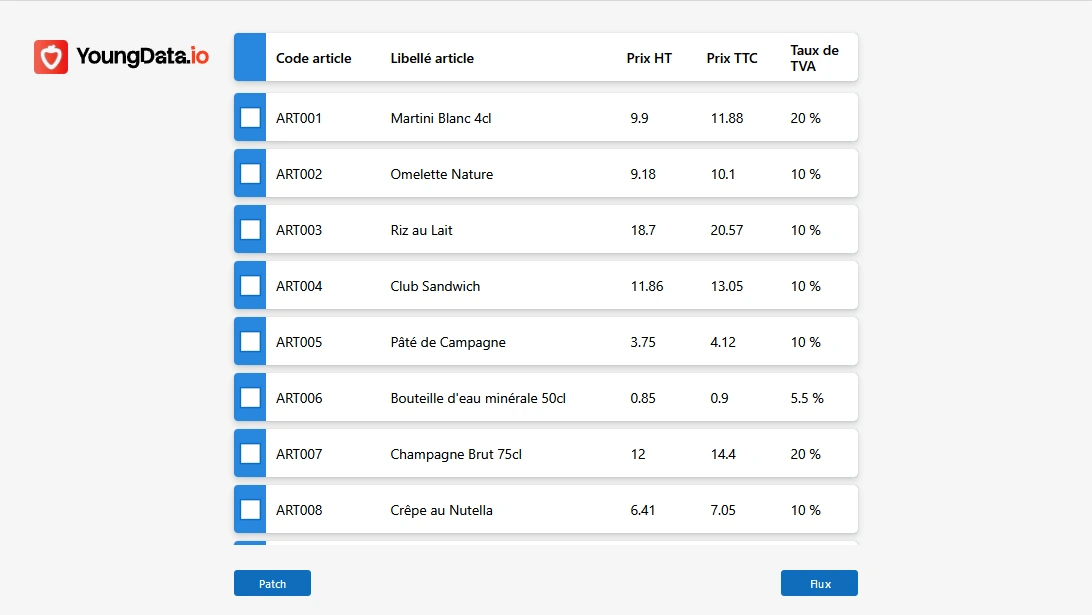Click the 0.85 Prix HT value
The width and height of the screenshot is (1092, 615).
click(643, 398)
